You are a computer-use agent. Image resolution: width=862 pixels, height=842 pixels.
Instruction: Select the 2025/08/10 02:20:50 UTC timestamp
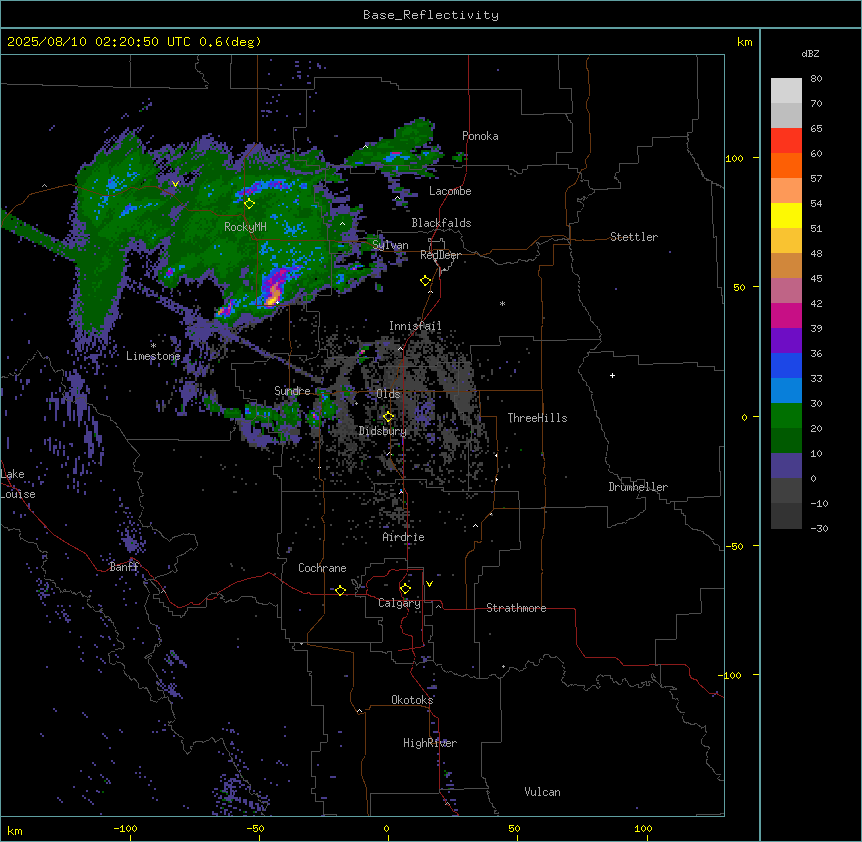tap(98, 42)
